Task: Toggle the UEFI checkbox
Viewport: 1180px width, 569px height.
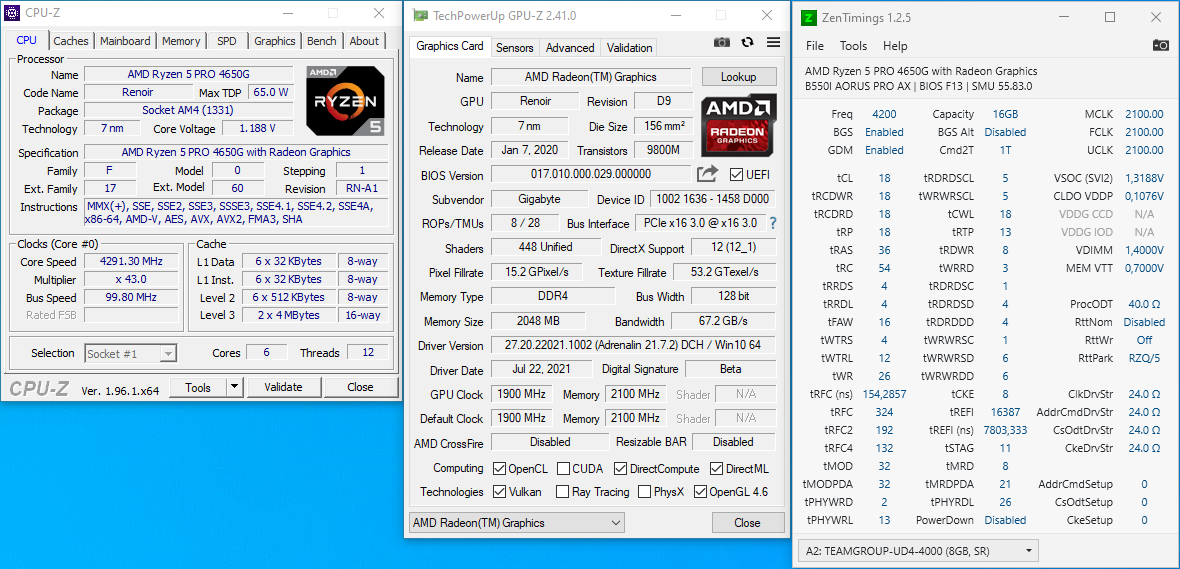Action: tap(737, 175)
